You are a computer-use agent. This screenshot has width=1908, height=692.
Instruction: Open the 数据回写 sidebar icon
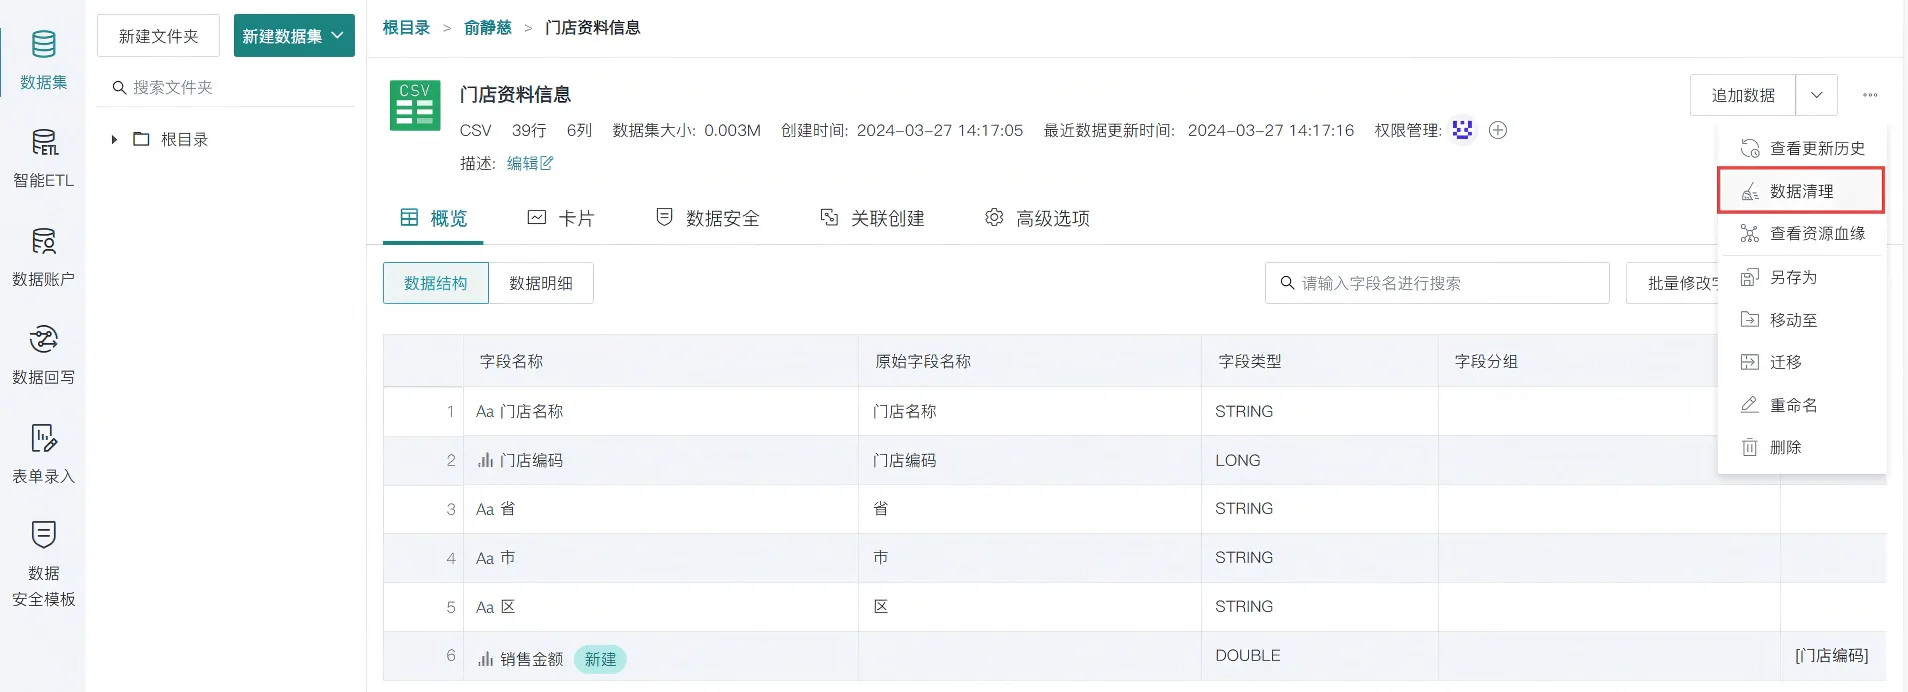(x=43, y=354)
